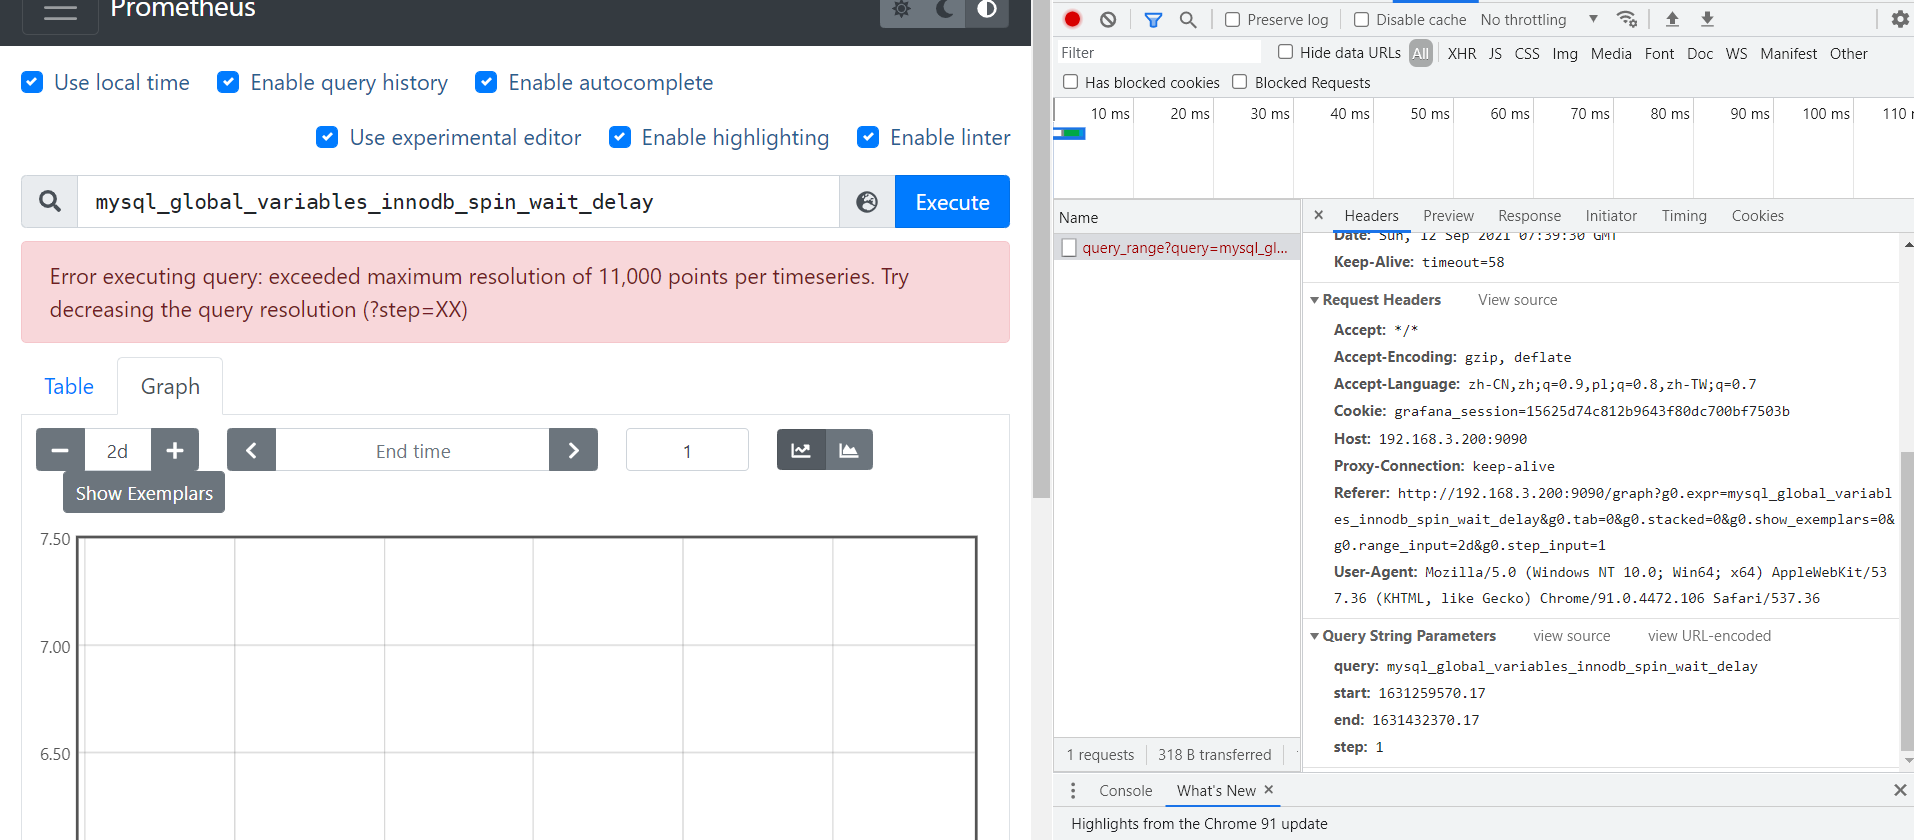Toggle Enable query history

228,82
